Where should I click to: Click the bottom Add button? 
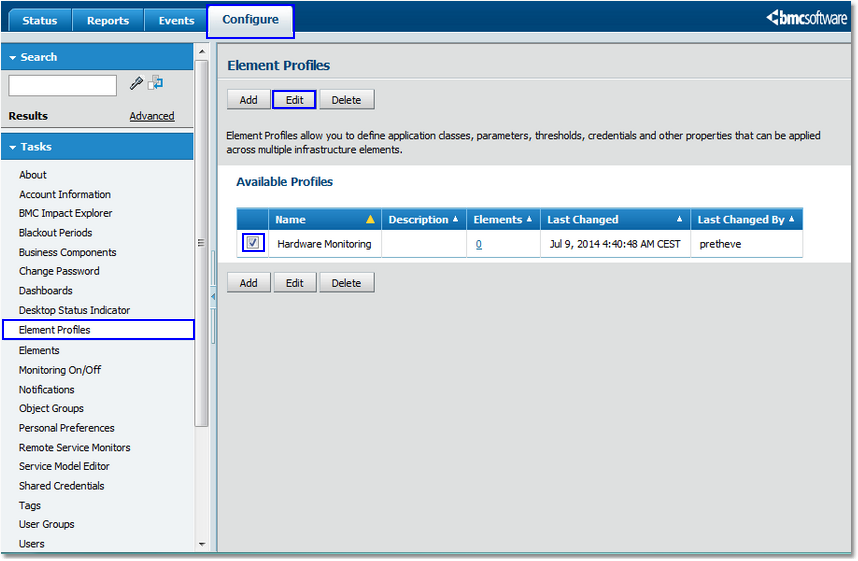(x=248, y=283)
